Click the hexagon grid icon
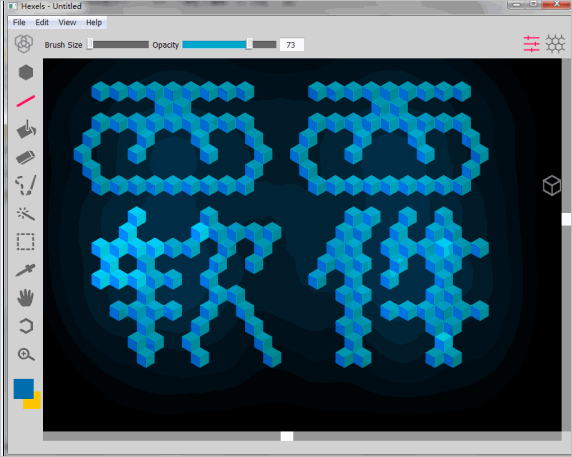572x457 pixels. coord(555,44)
